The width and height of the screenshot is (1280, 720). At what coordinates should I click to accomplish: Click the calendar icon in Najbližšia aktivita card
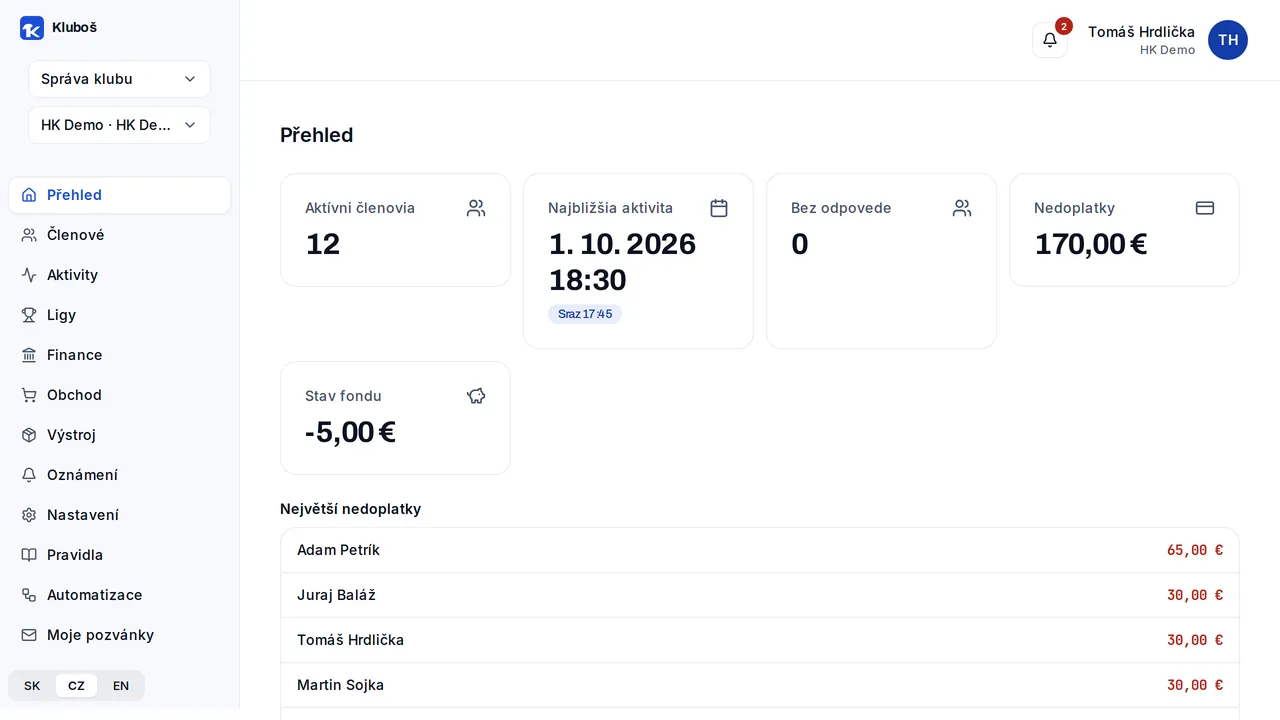click(x=719, y=208)
